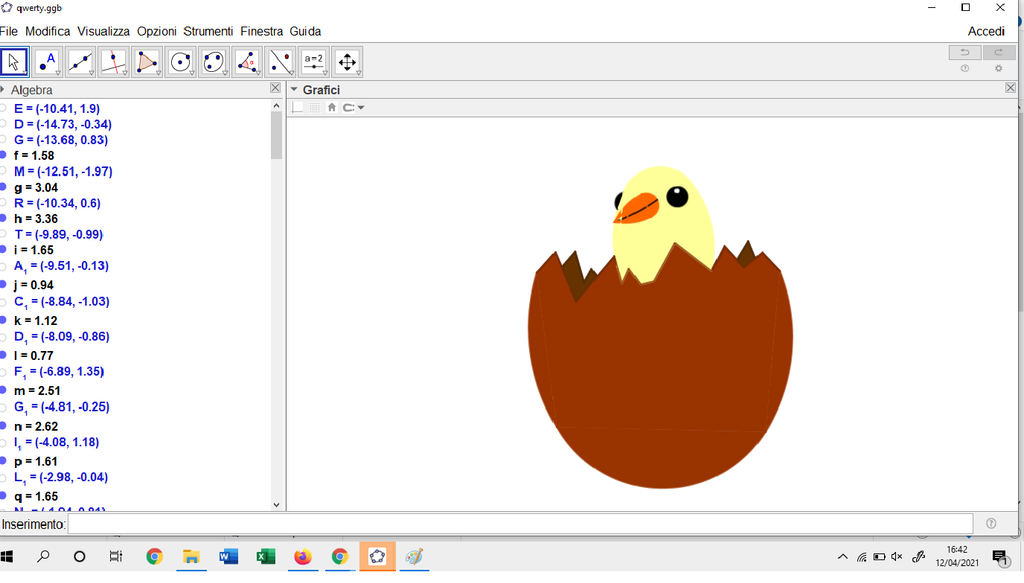Screen dimensions: 1024x583
Task: Open the Visualizza menu
Action: point(103,31)
